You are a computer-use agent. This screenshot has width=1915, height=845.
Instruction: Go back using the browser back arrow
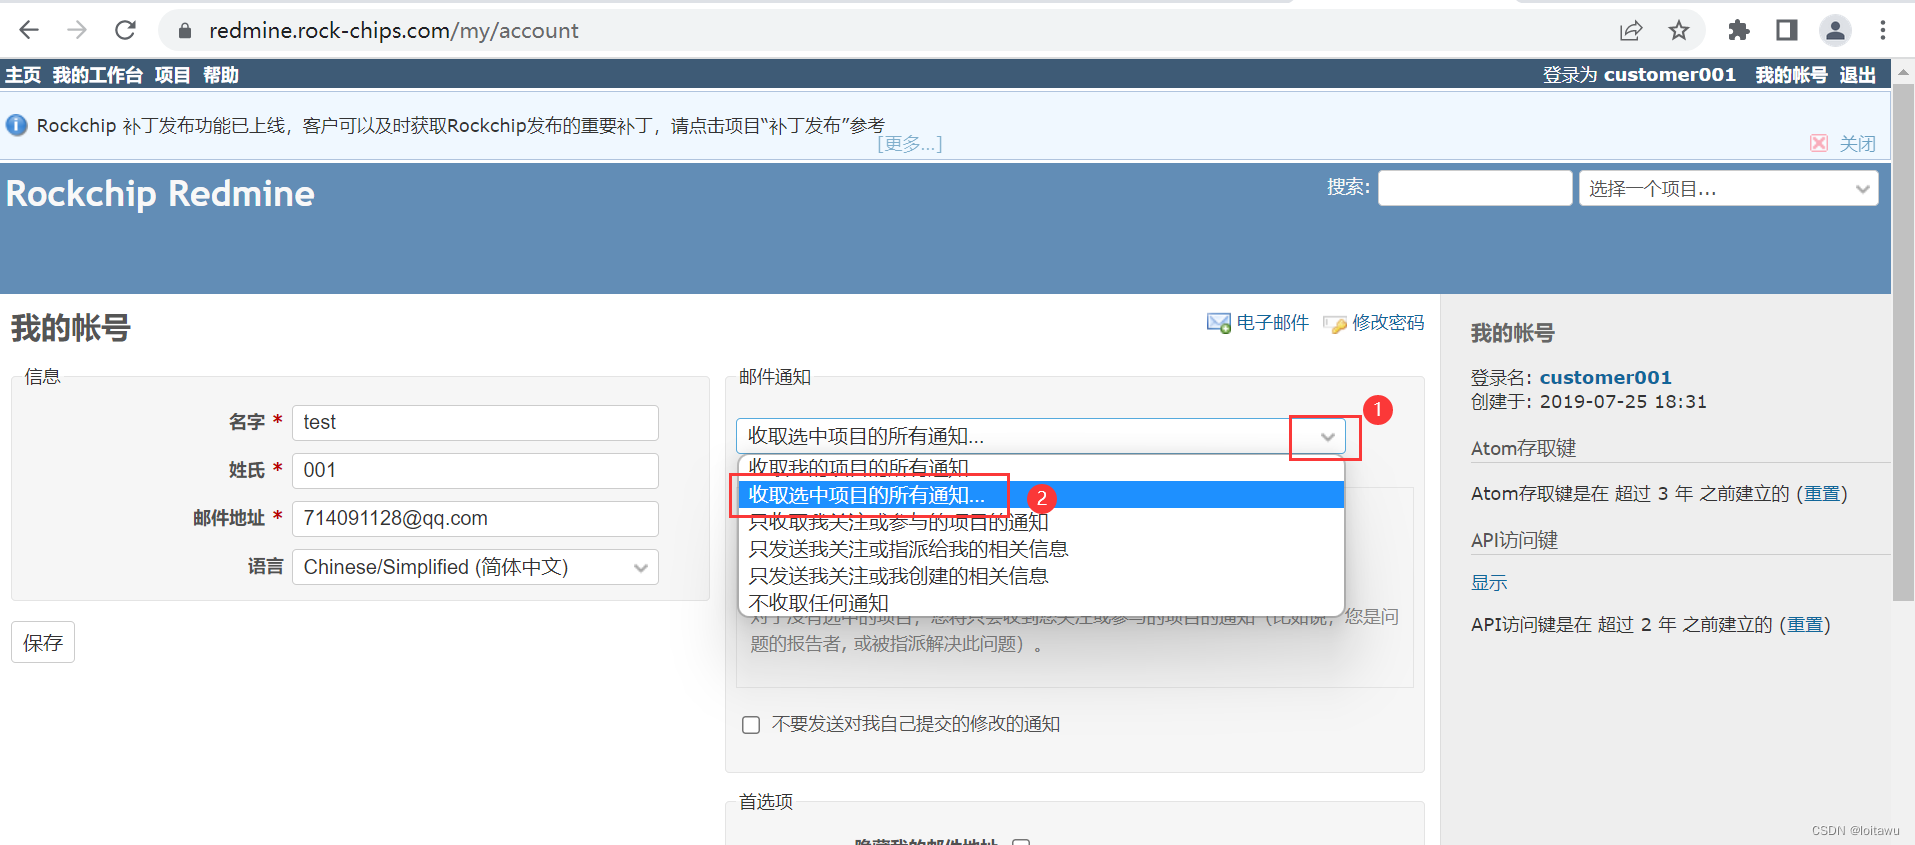pos(29,30)
